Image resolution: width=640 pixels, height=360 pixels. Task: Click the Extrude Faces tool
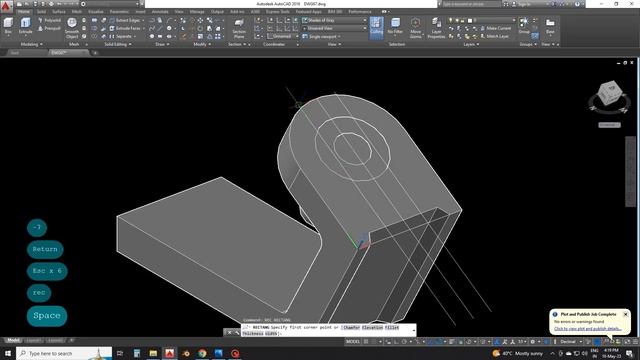pyautogui.click(x=127, y=29)
